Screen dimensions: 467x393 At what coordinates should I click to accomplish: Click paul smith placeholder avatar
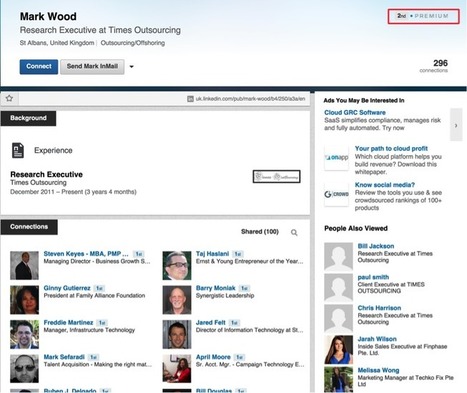(x=338, y=287)
